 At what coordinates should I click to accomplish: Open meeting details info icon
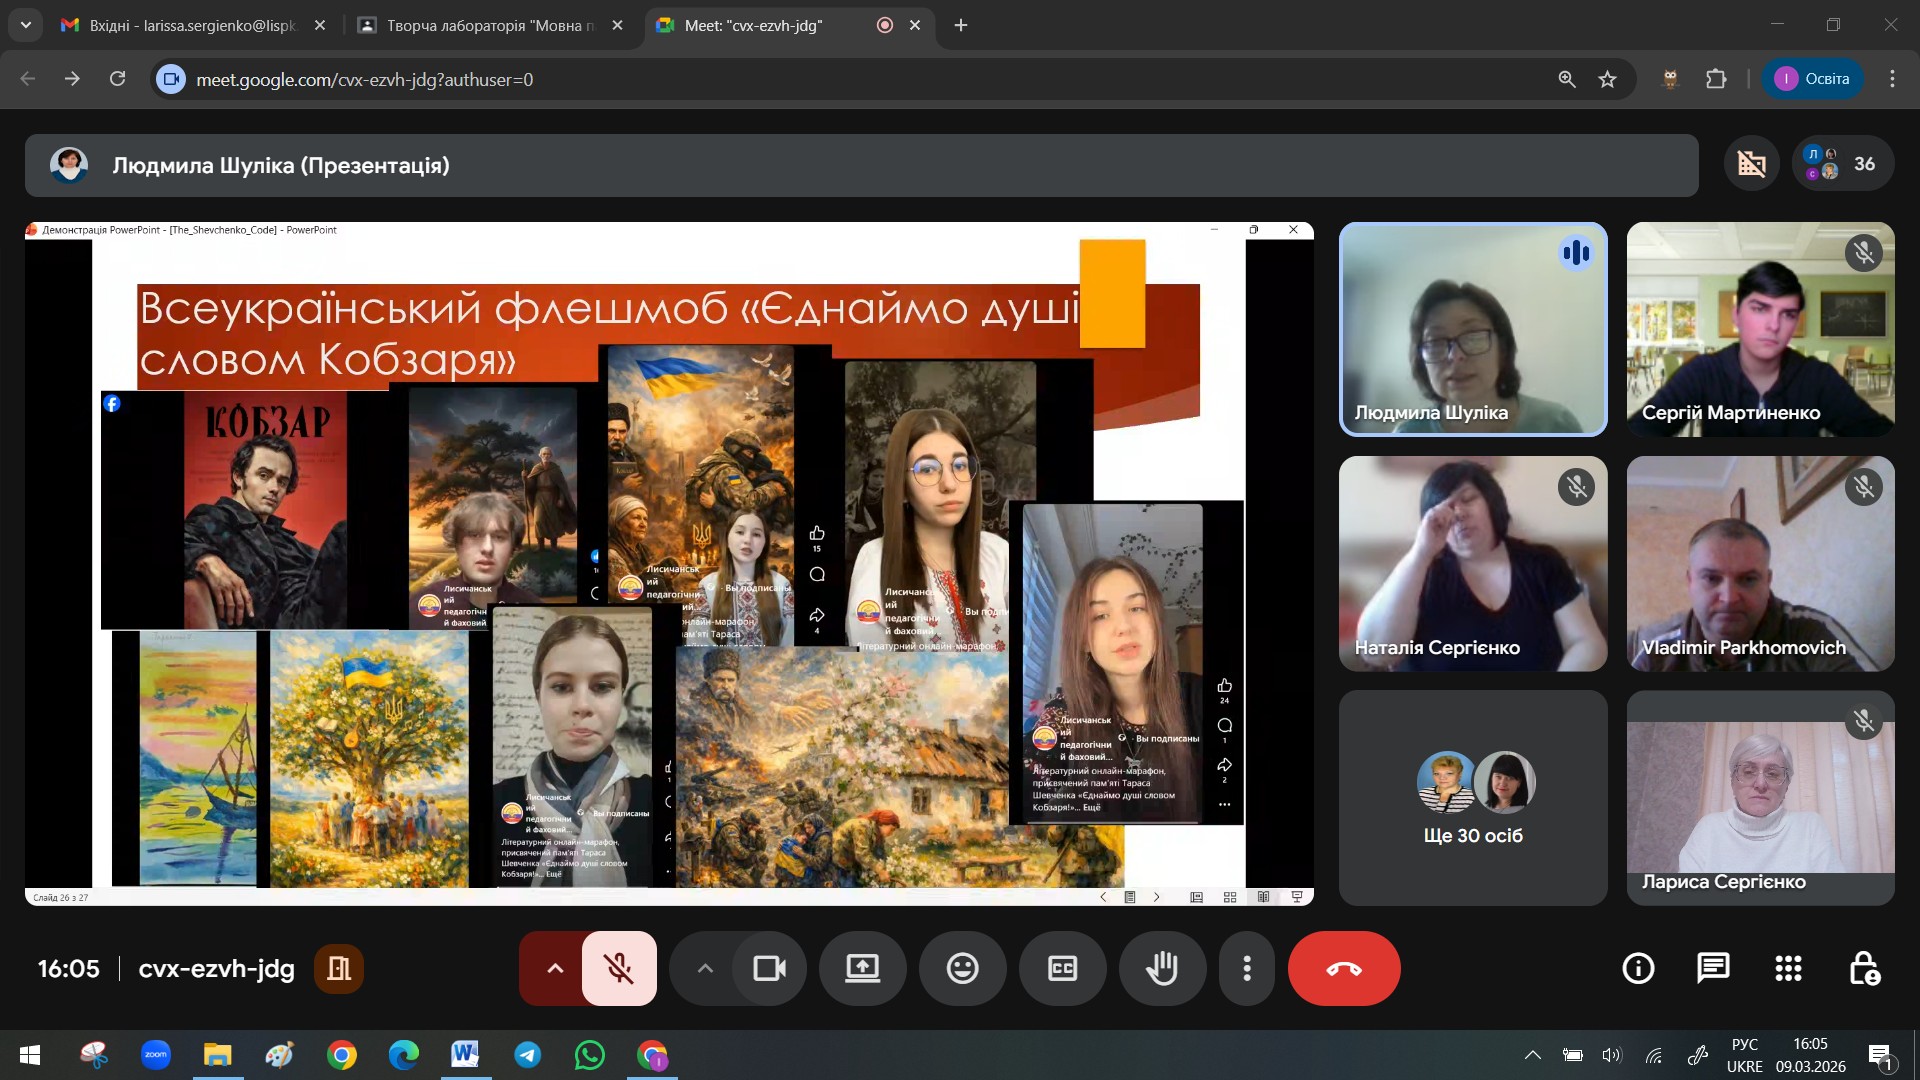point(1638,968)
